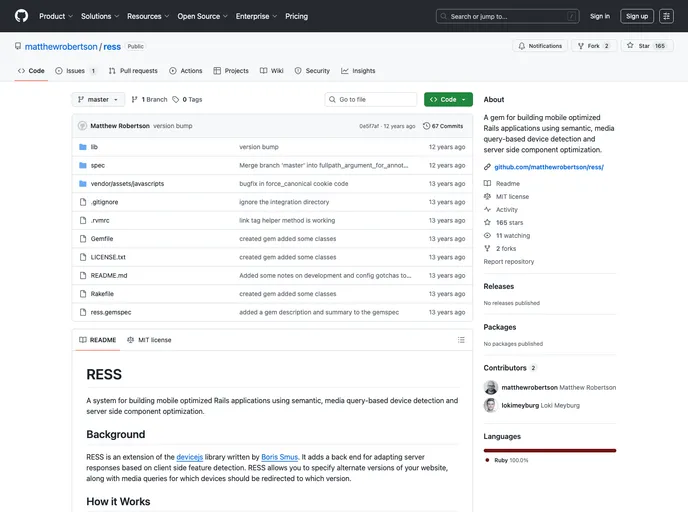Click the star icon in Star button
688x512 pixels.
point(630,46)
